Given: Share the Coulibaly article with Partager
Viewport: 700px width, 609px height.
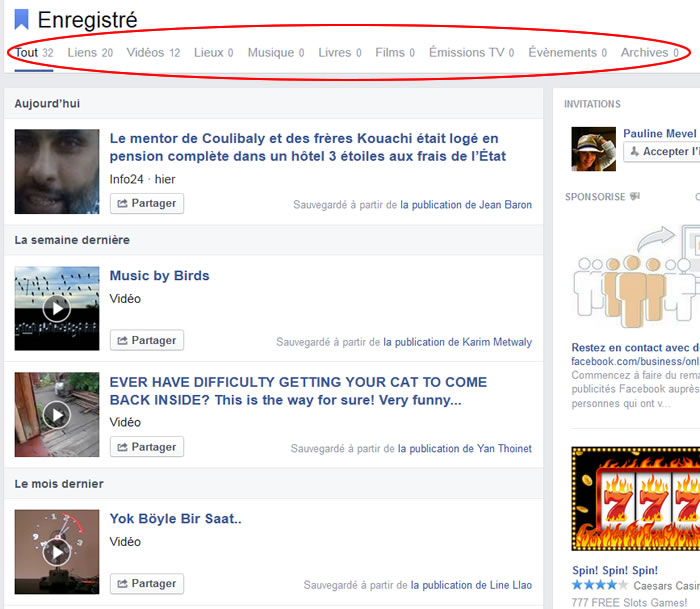Looking at the screenshot, I should point(147,204).
